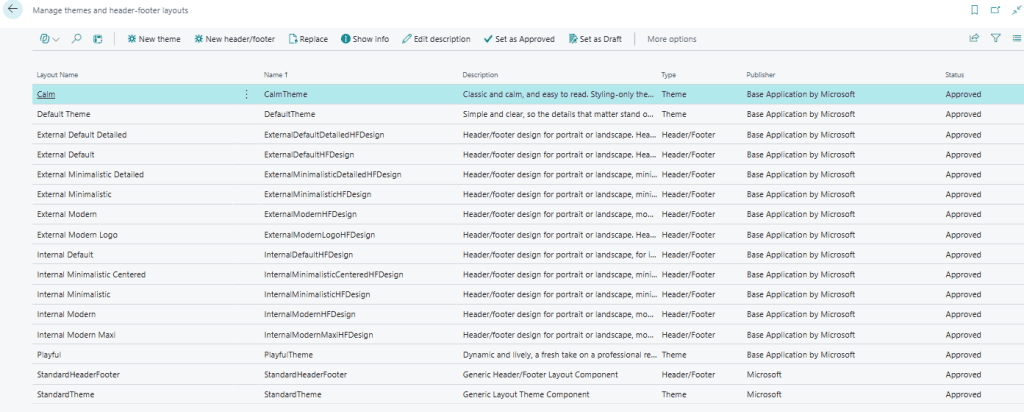
Task: Open row options dots for Calm
Action: (246, 95)
